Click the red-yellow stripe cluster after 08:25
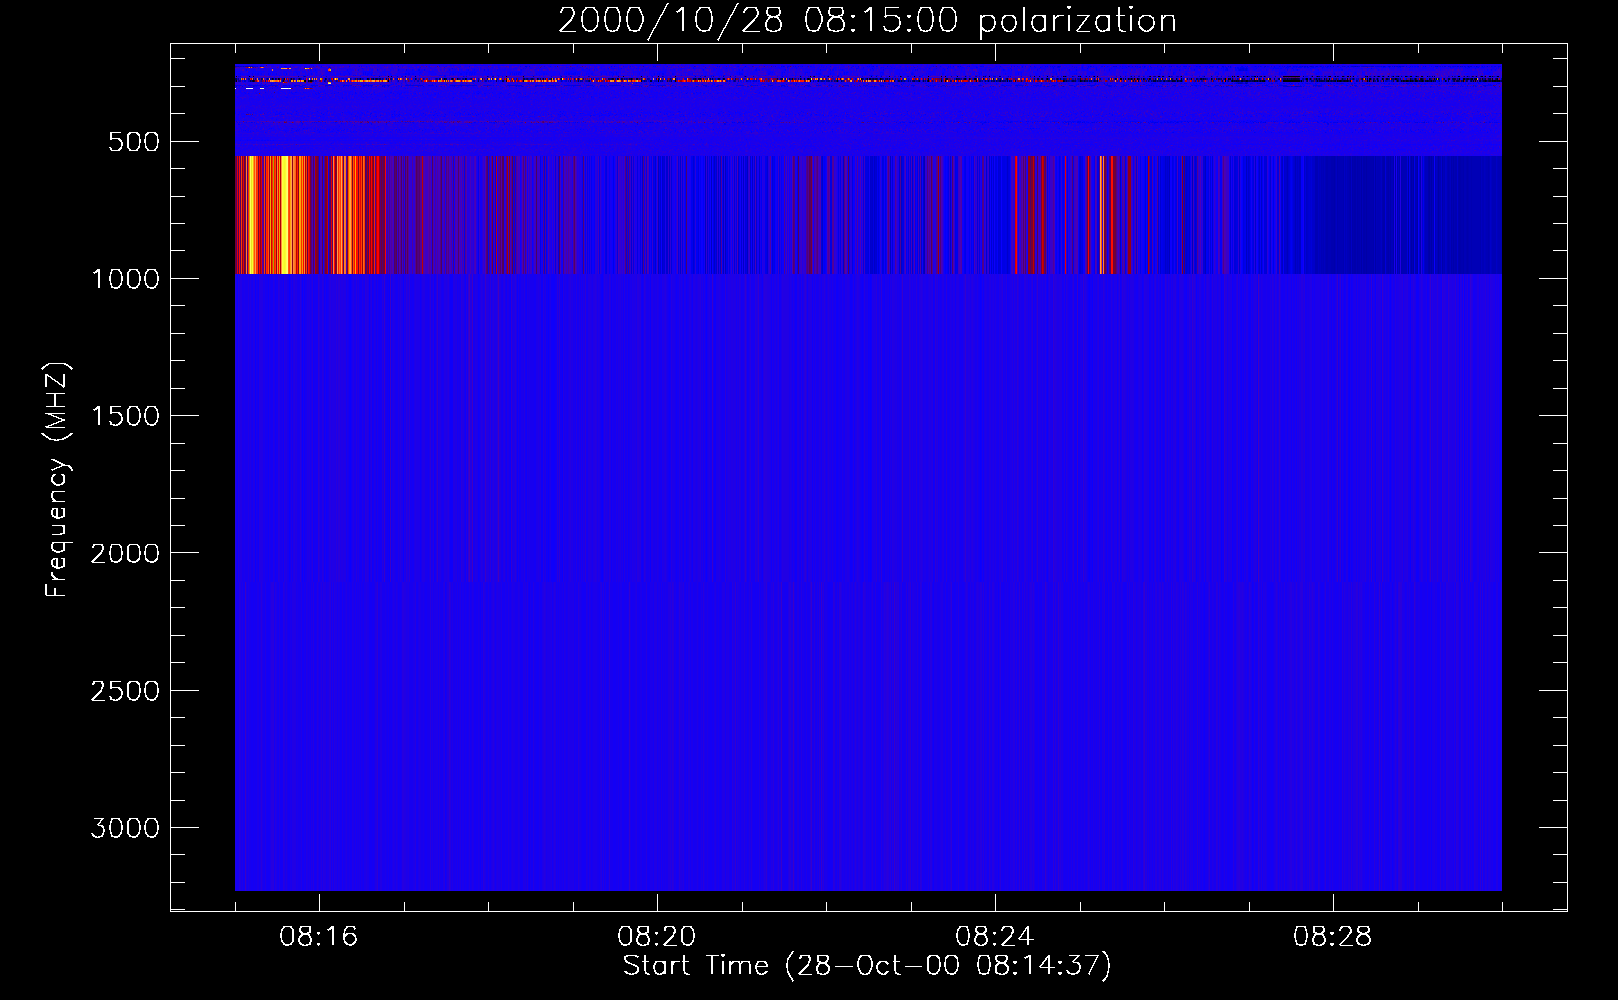The image size is (1618, 1000). (x=1110, y=214)
